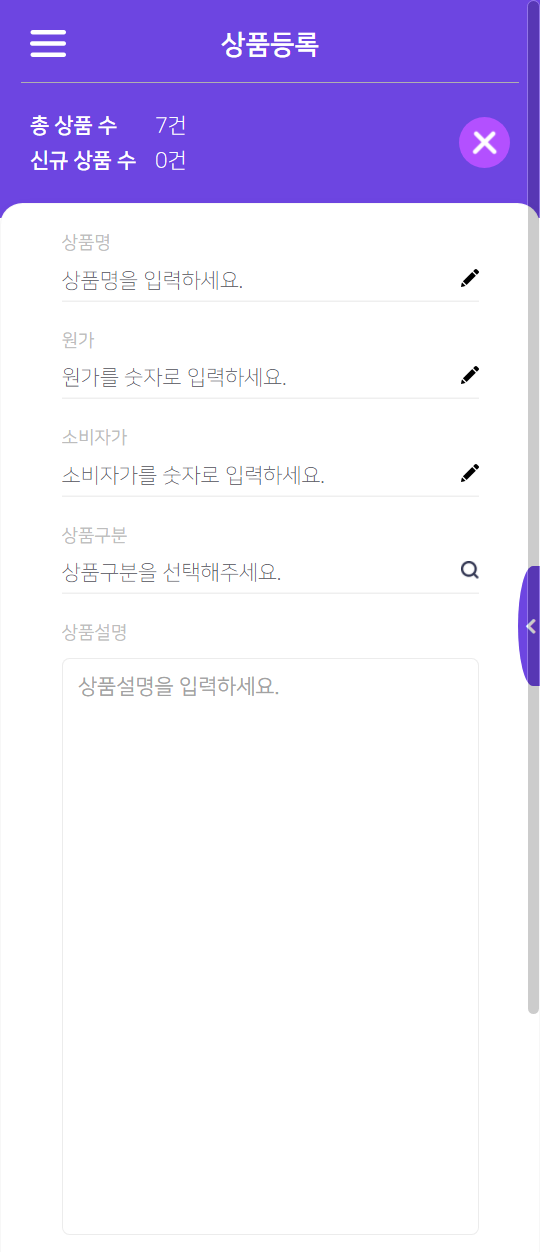This screenshot has height=1252, width=540.
Task: Click the 상품설명 field label
Action: tap(94, 632)
